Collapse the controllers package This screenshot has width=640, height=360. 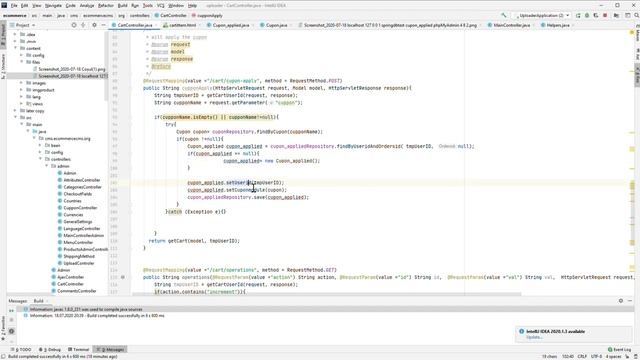(x=40, y=159)
